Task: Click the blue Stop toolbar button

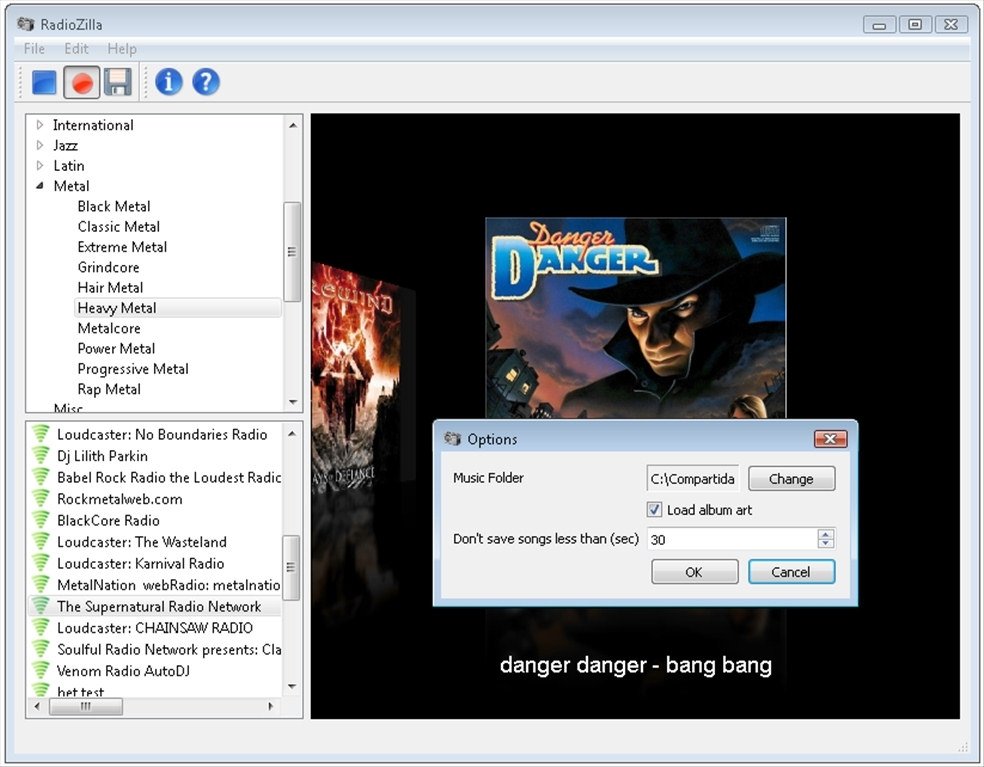Action: (44, 82)
